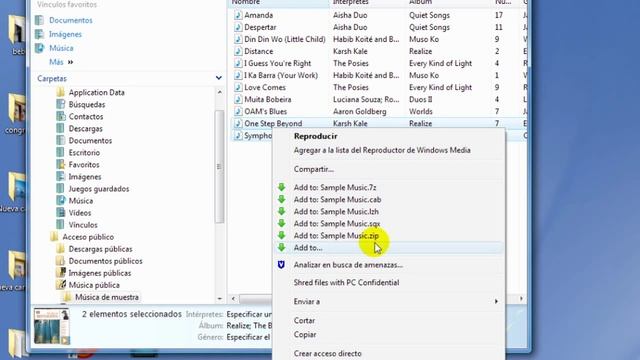Click the Acceso público folder icon
Image resolution: width=640 pixels, height=360 pixels.
[54, 237]
